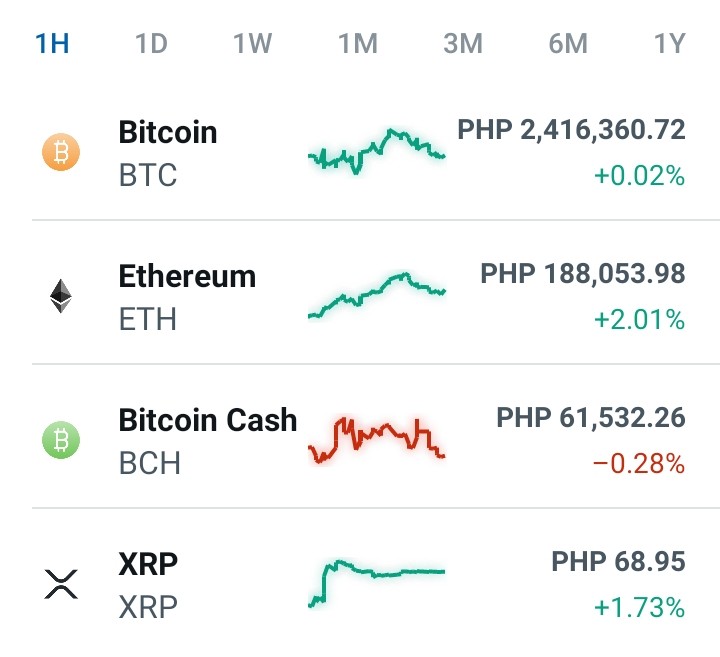View the XRP sparkline chart
720x657 pixels.
coord(377,584)
